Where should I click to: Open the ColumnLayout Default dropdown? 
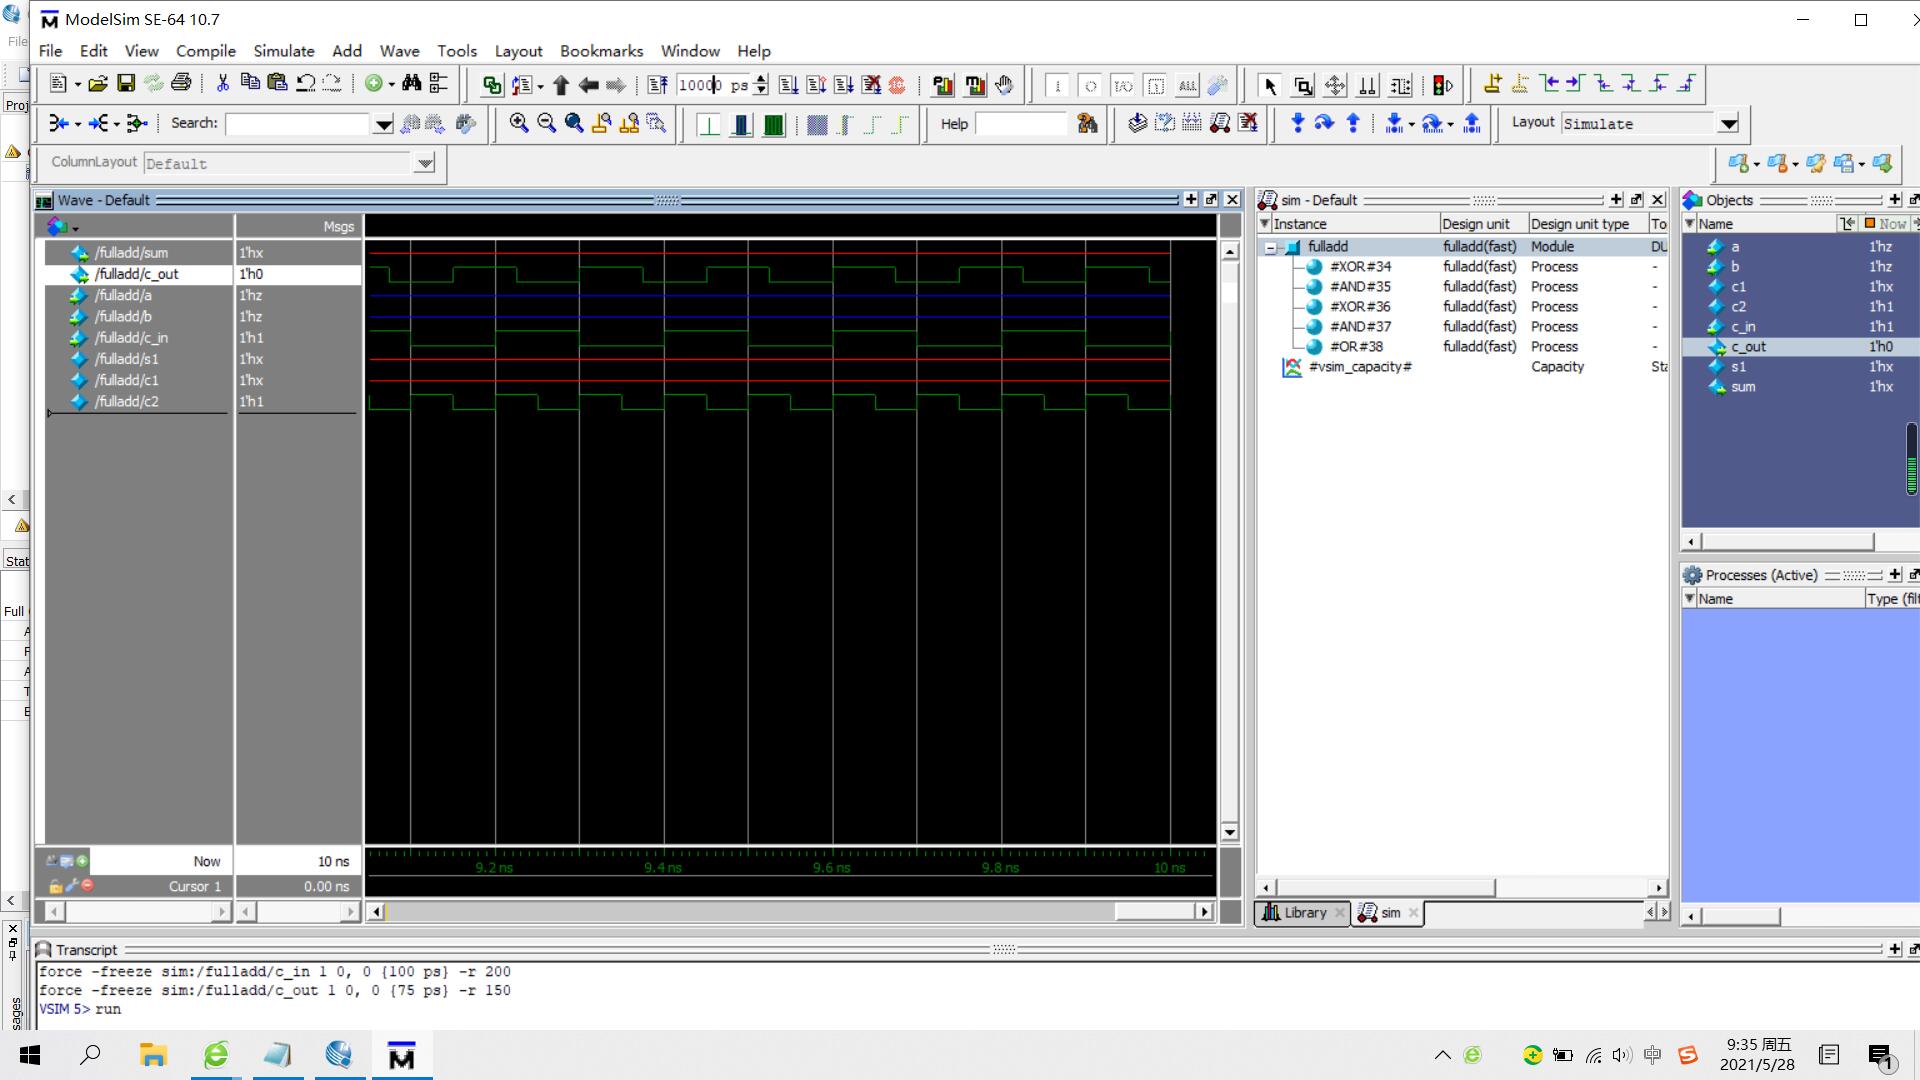[x=425, y=162]
